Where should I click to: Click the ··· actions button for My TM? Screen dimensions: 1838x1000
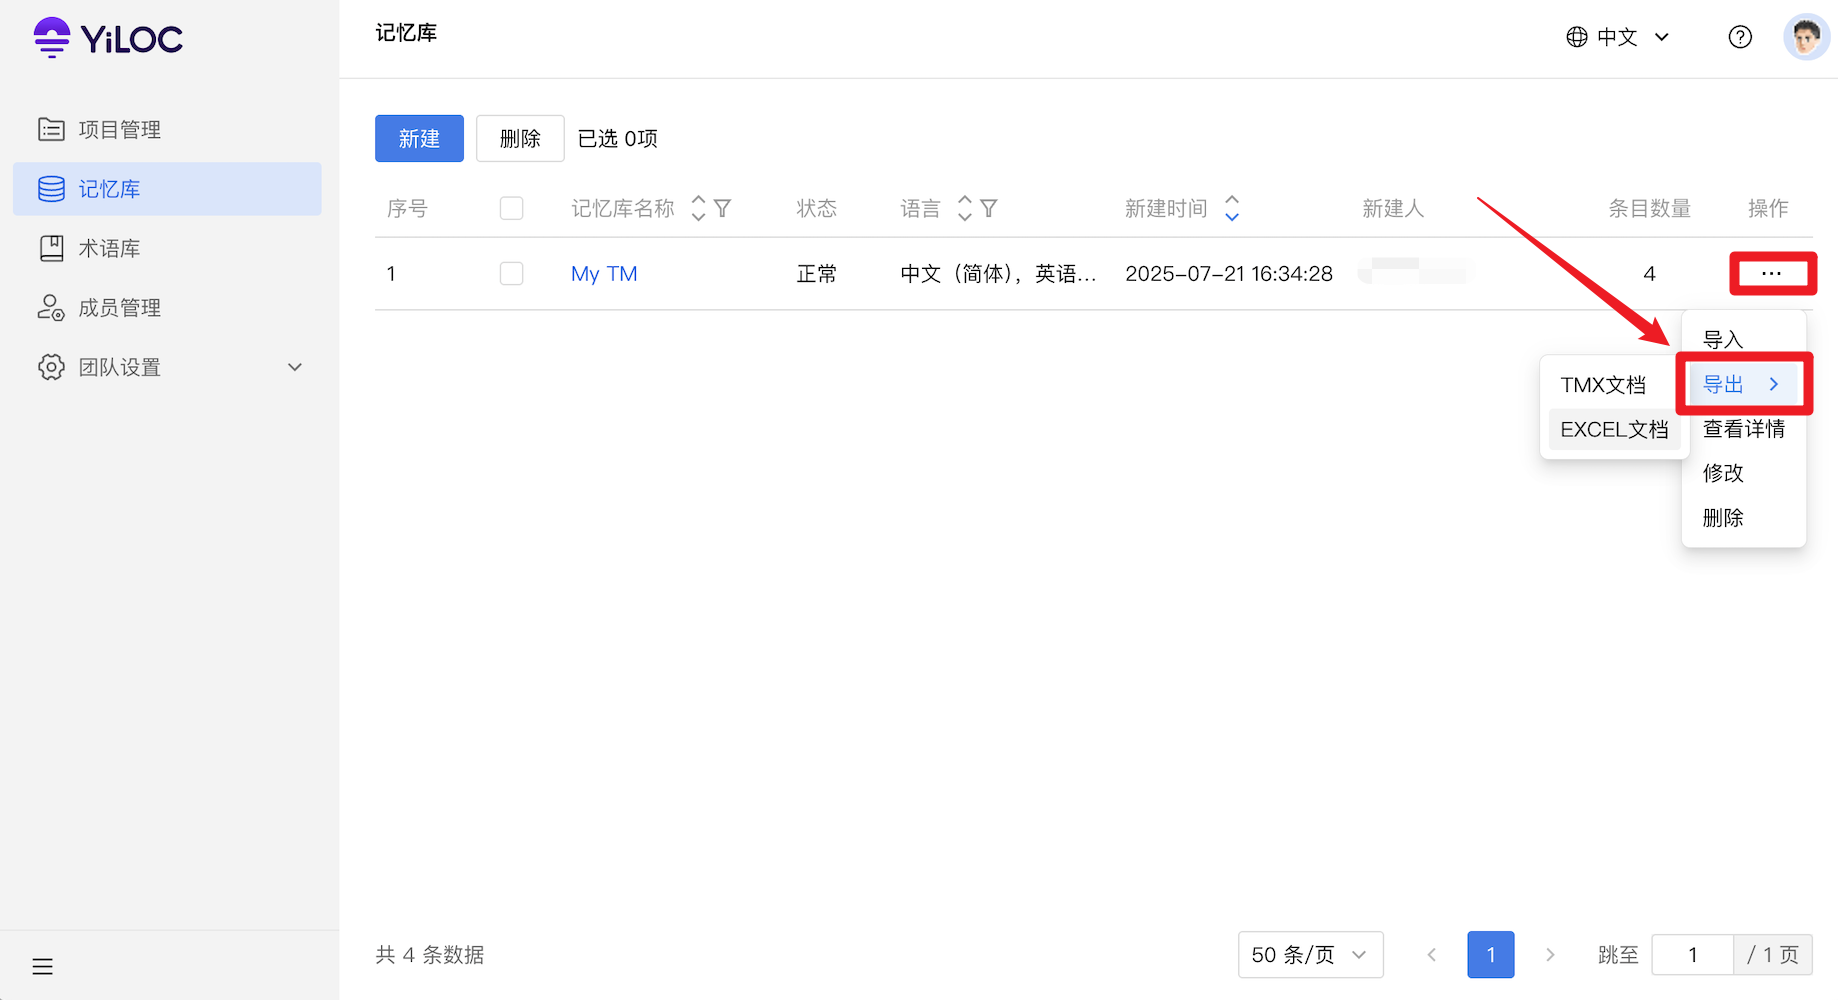click(1772, 273)
